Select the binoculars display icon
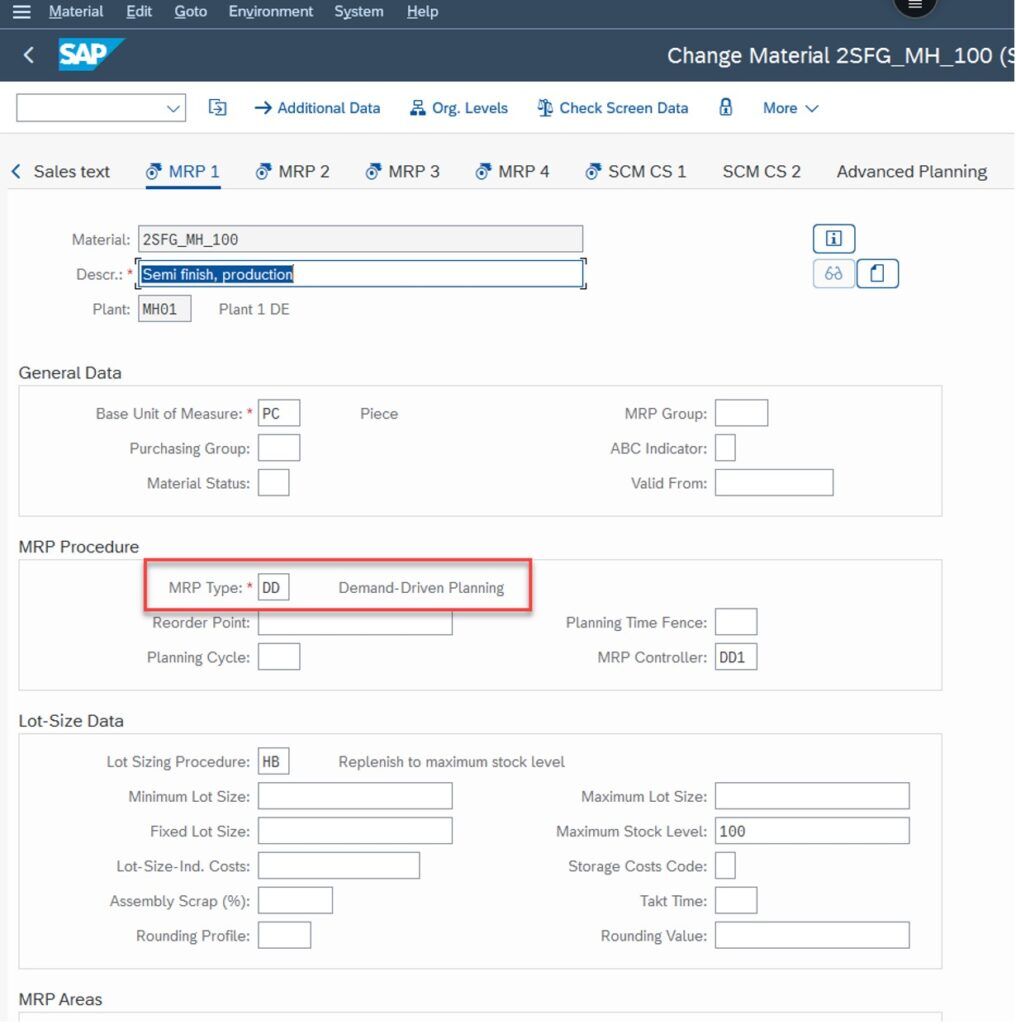 click(833, 272)
